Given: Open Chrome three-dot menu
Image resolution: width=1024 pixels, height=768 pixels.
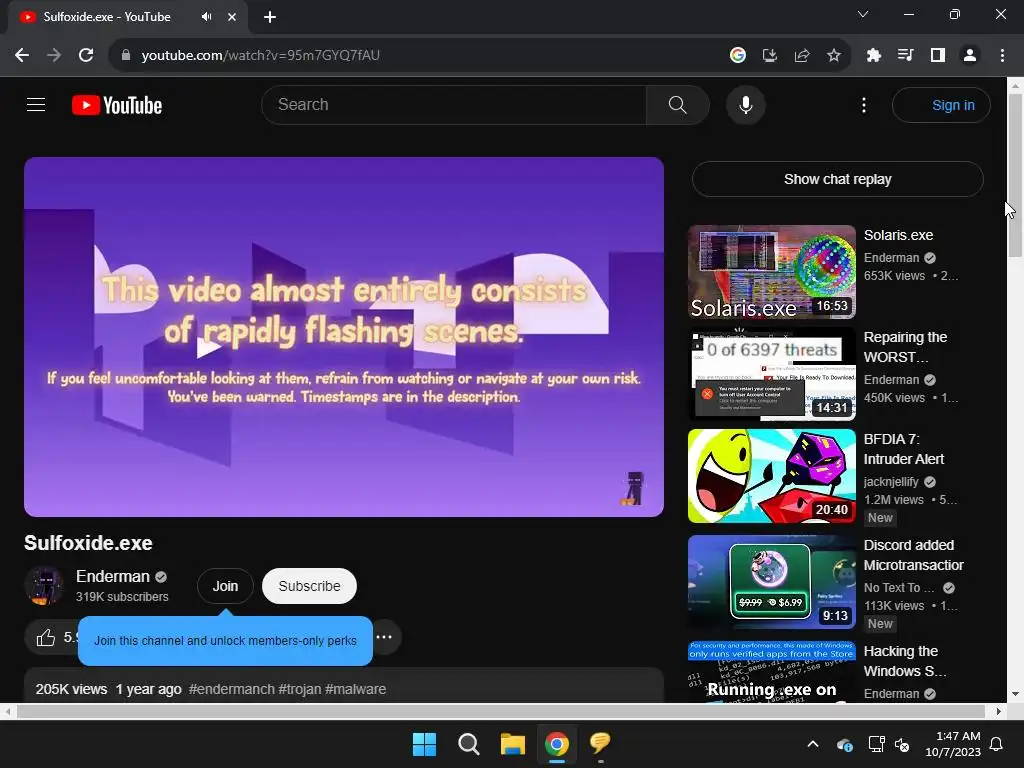Looking at the screenshot, I should (1002, 55).
